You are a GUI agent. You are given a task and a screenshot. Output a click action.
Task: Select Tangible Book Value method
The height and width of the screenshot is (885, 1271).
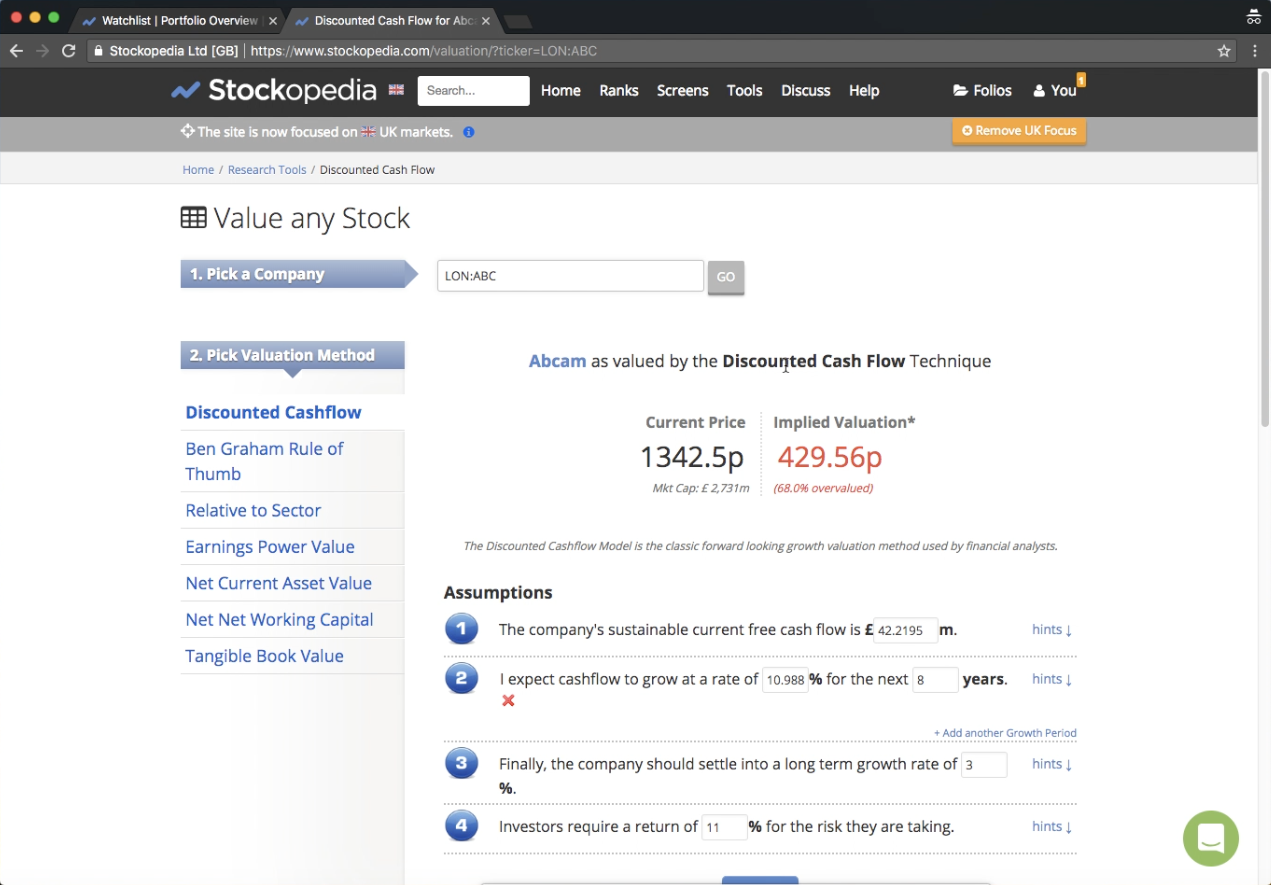[x=264, y=656]
